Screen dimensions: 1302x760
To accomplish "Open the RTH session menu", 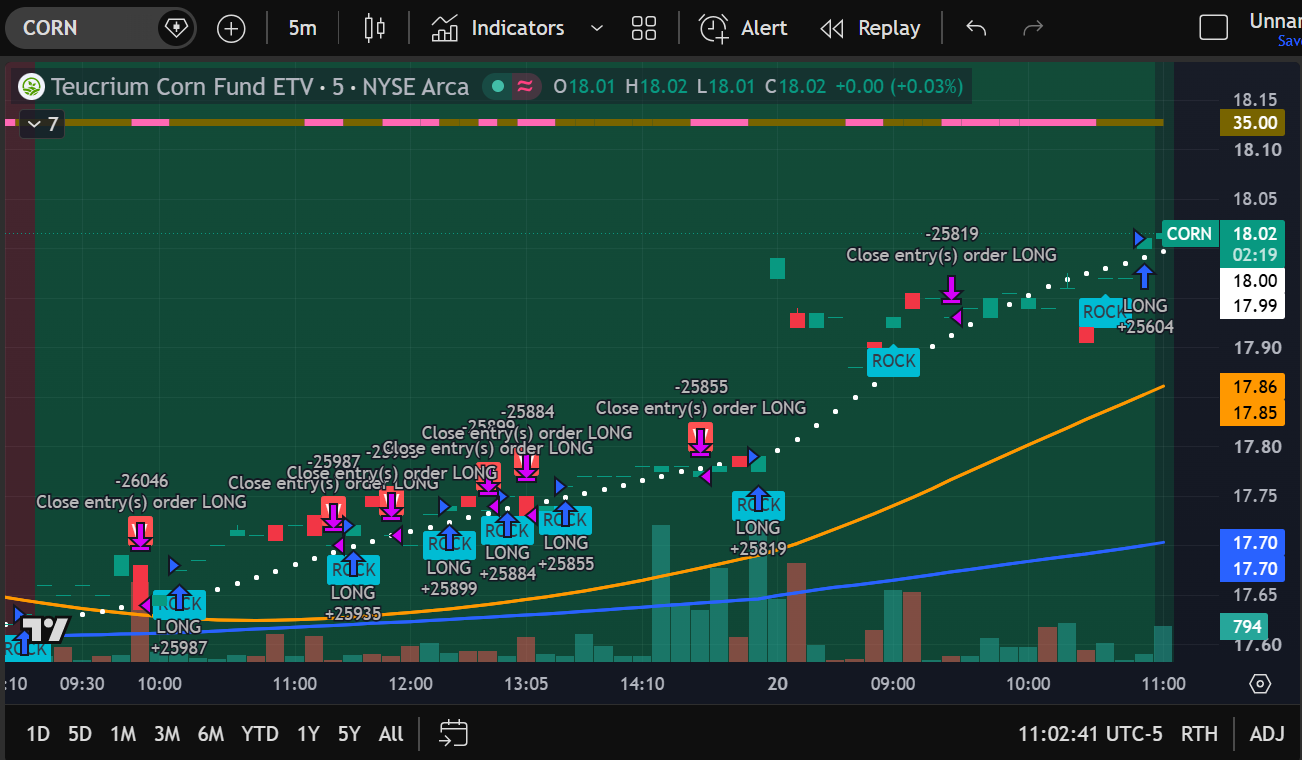I will click(1199, 734).
